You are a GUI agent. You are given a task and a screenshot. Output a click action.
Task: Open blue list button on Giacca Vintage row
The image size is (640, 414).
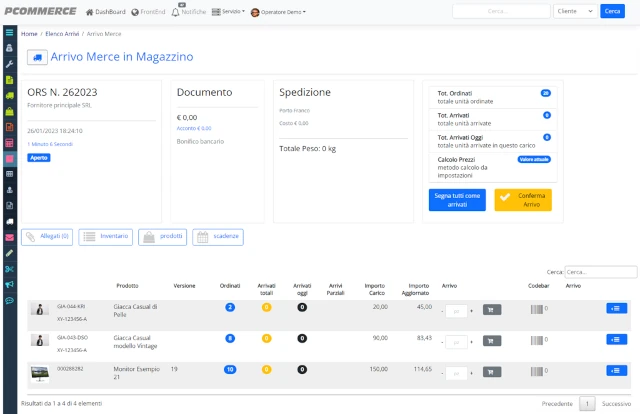[x=616, y=340]
